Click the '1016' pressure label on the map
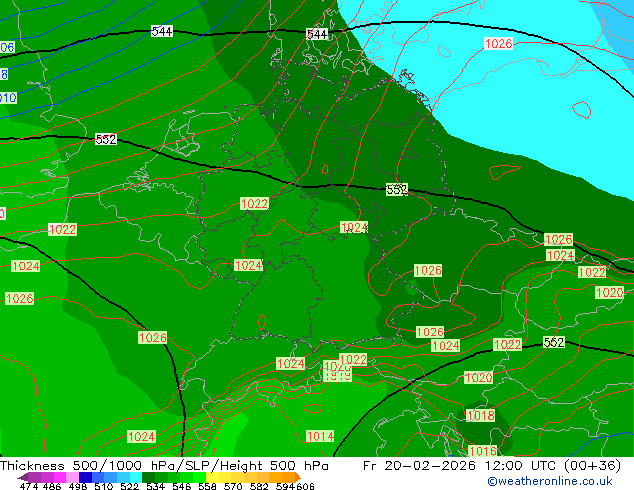Image resolution: width=634 pixels, height=490 pixels. click(x=482, y=450)
